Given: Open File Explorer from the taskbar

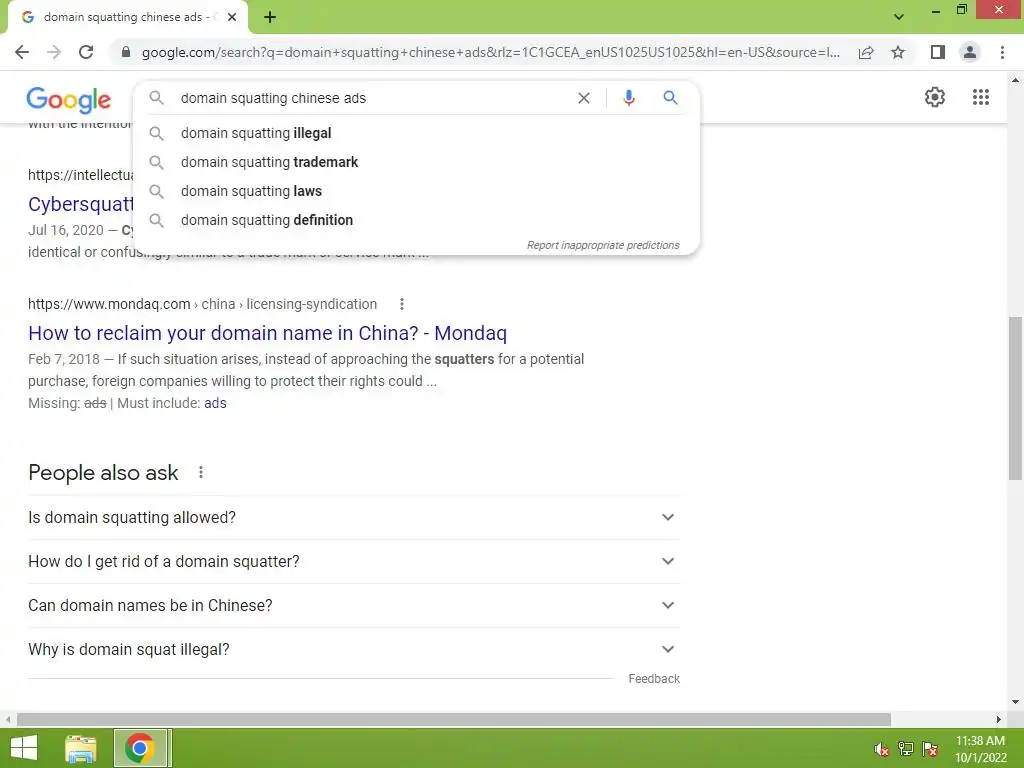Looking at the screenshot, I should coord(81,748).
